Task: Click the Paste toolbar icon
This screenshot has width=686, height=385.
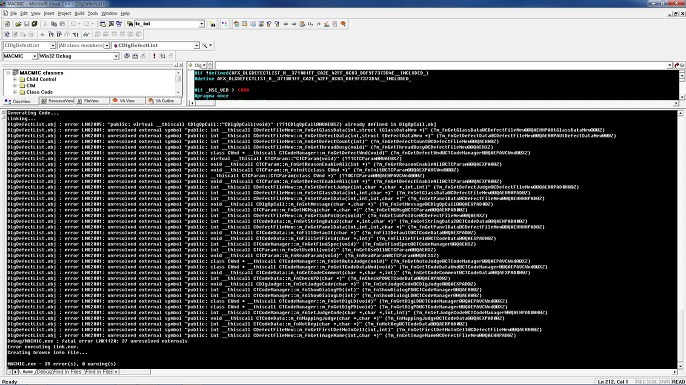Action: 62,24
